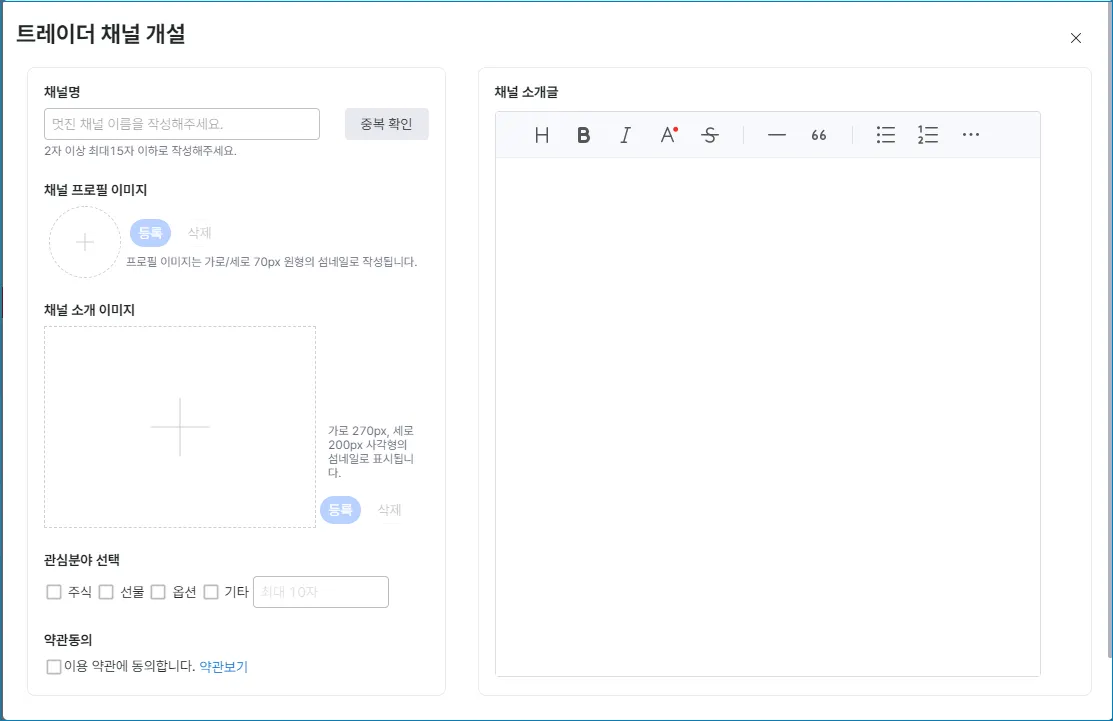Focus the 채널명 input field
Image resolution: width=1113 pixels, height=721 pixels.
click(x=182, y=123)
